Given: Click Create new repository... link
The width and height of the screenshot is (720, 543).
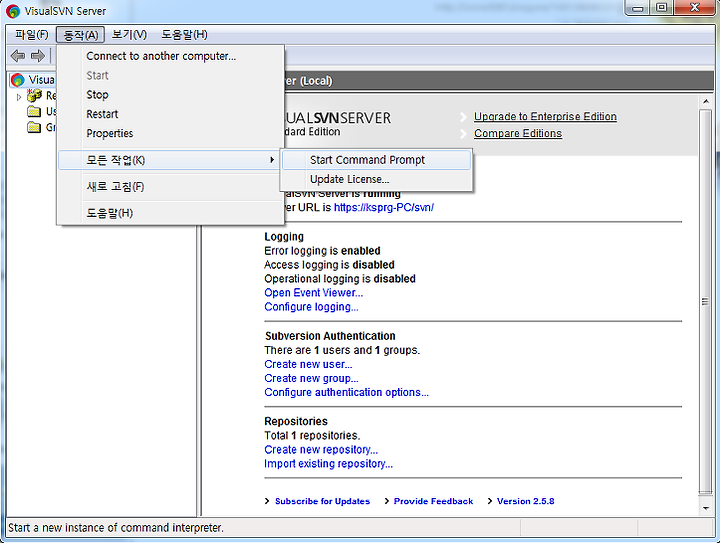Looking at the screenshot, I should [x=321, y=450].
